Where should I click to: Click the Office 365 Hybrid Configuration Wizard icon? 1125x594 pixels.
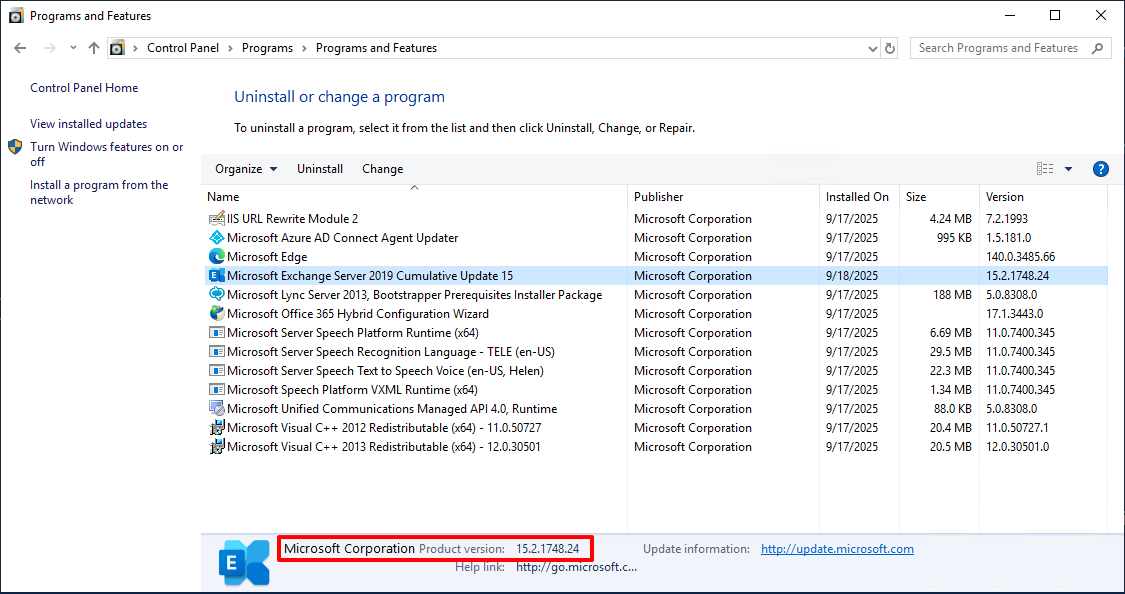click(x=216, y=314)
